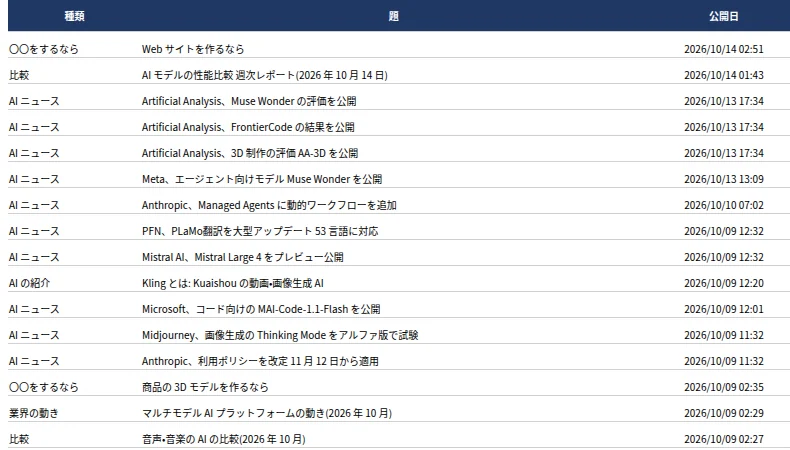Select the date '2026/10/13 13:09'
This screenshot has width=790, height=450.
723,179
